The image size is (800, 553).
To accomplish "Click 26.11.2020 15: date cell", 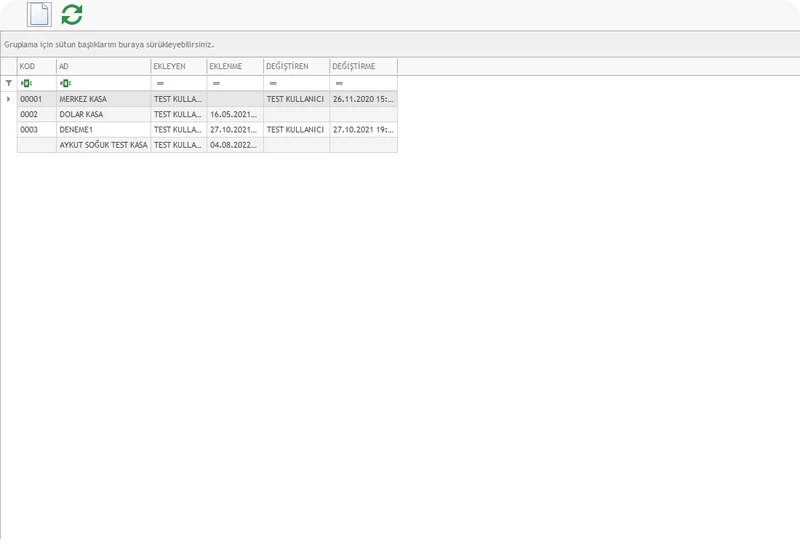I will 363,99.
